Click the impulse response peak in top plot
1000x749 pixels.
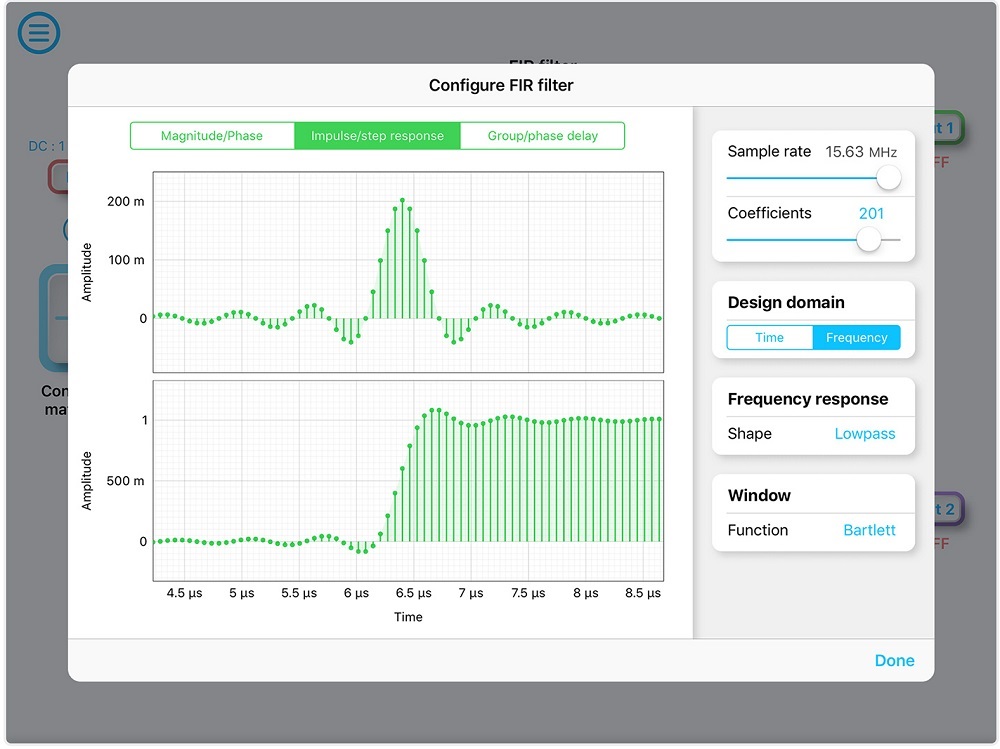click(402, 202)
